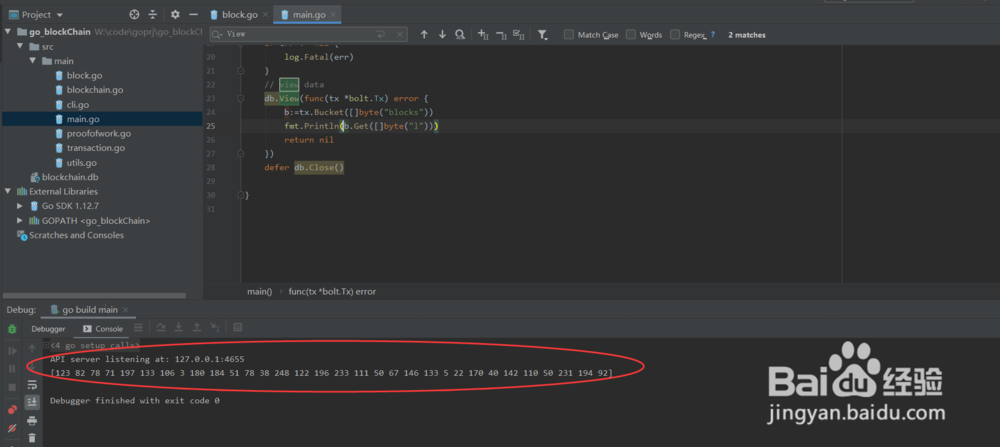The image size is (1000, 447).
Task: Select Console tab in debug panel
Action: tap(103, 329)
